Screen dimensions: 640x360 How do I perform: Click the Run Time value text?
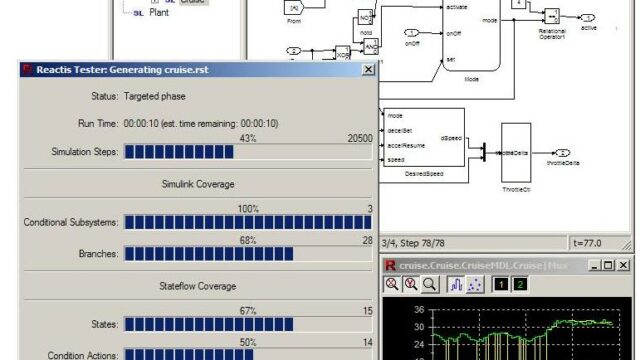(x=201, y=124)
